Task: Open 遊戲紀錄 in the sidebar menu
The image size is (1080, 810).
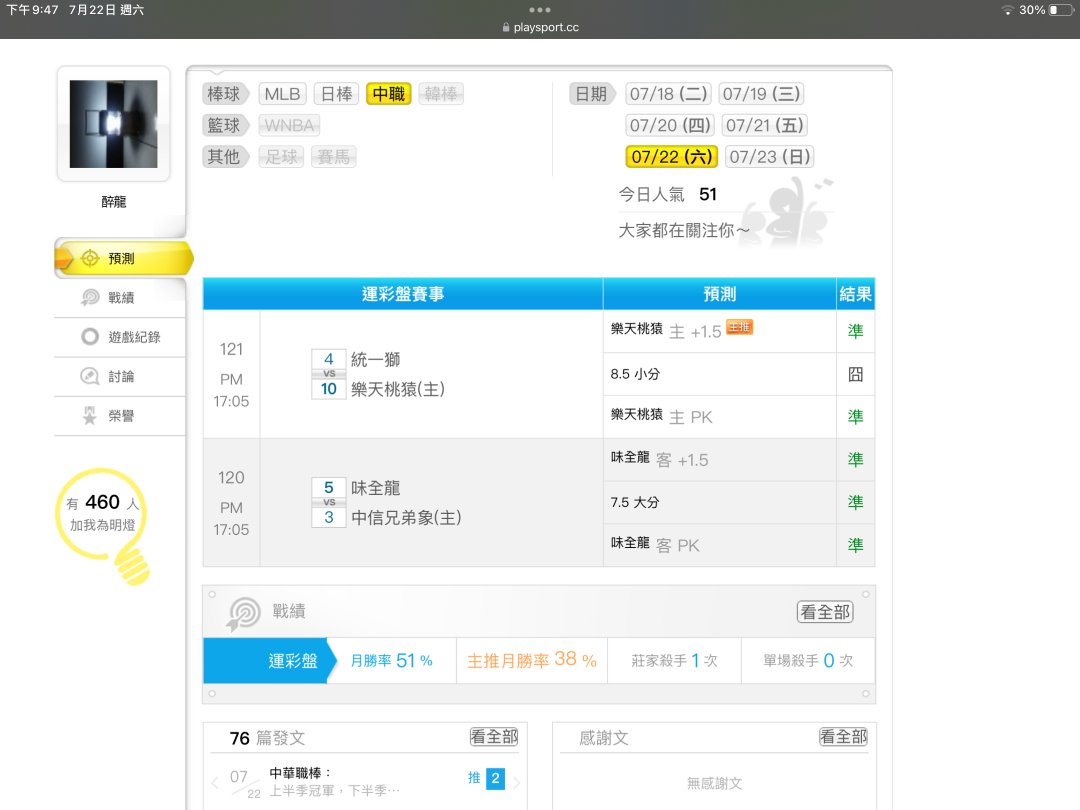Action: click(120, 337)
